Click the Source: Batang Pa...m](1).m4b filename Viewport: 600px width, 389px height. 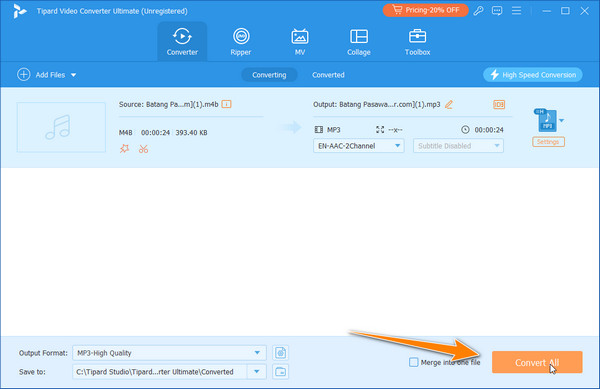[x=169, y=104]
